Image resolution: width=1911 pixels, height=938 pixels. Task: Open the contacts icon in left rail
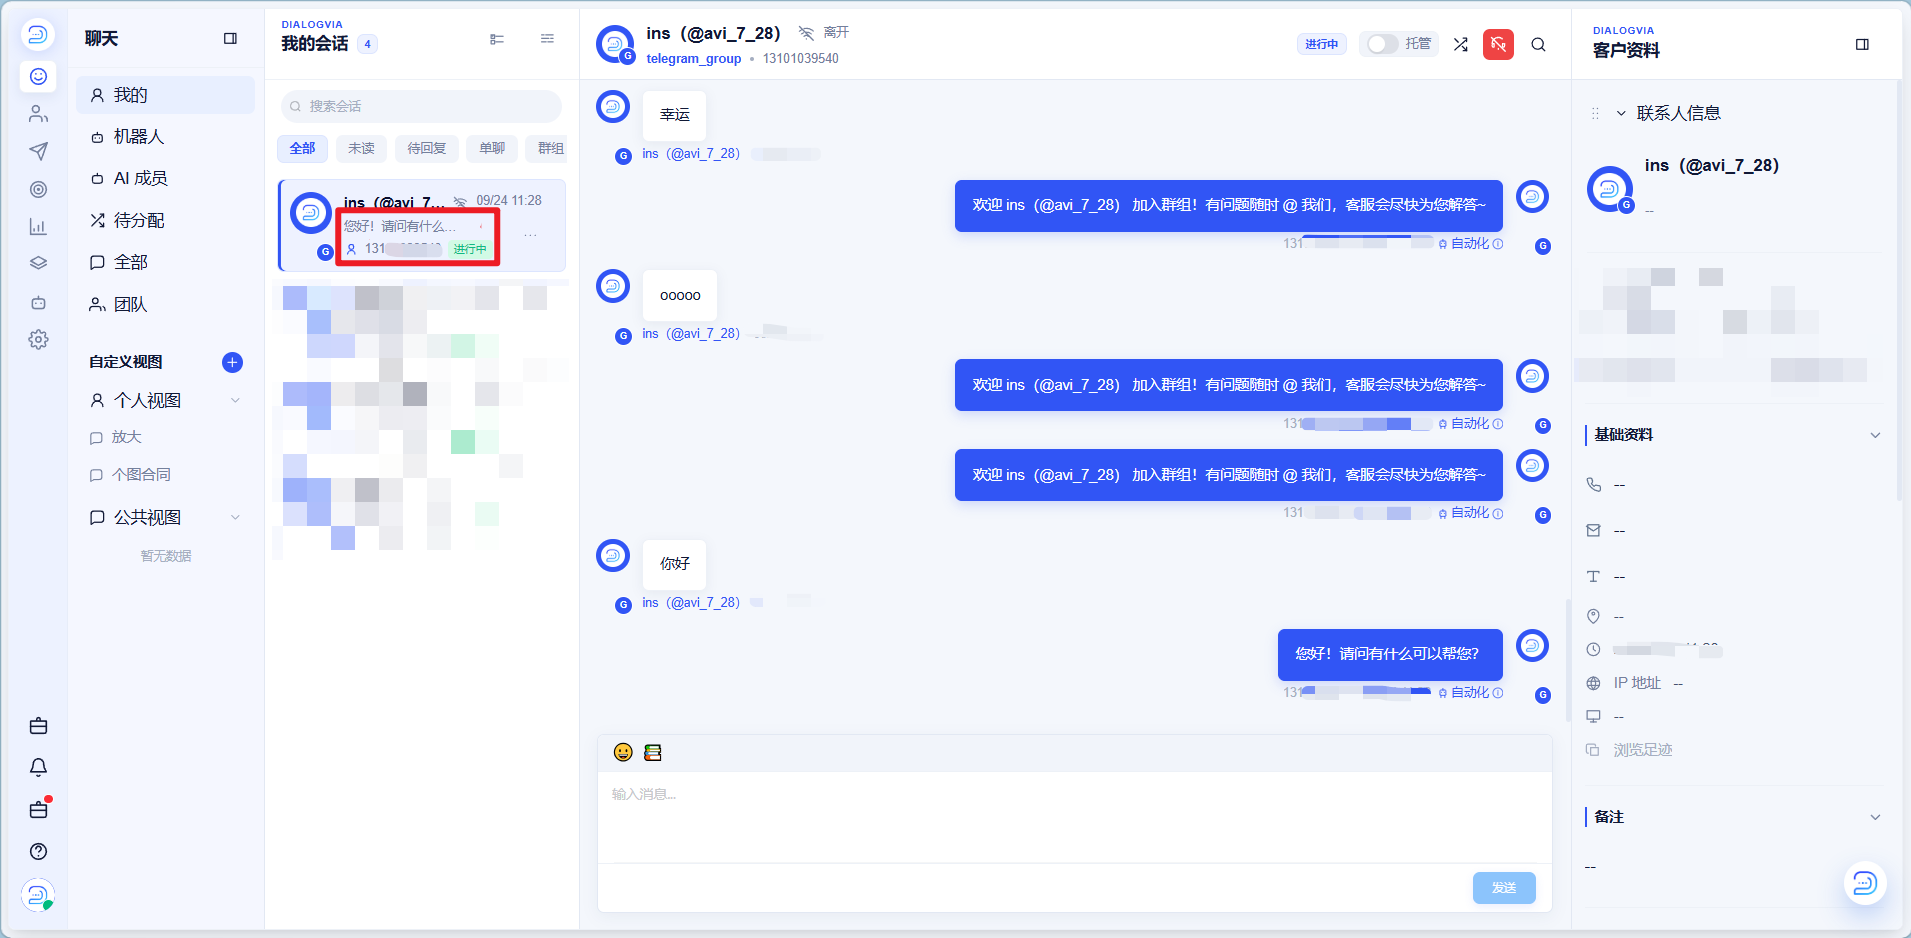point(38,114)
